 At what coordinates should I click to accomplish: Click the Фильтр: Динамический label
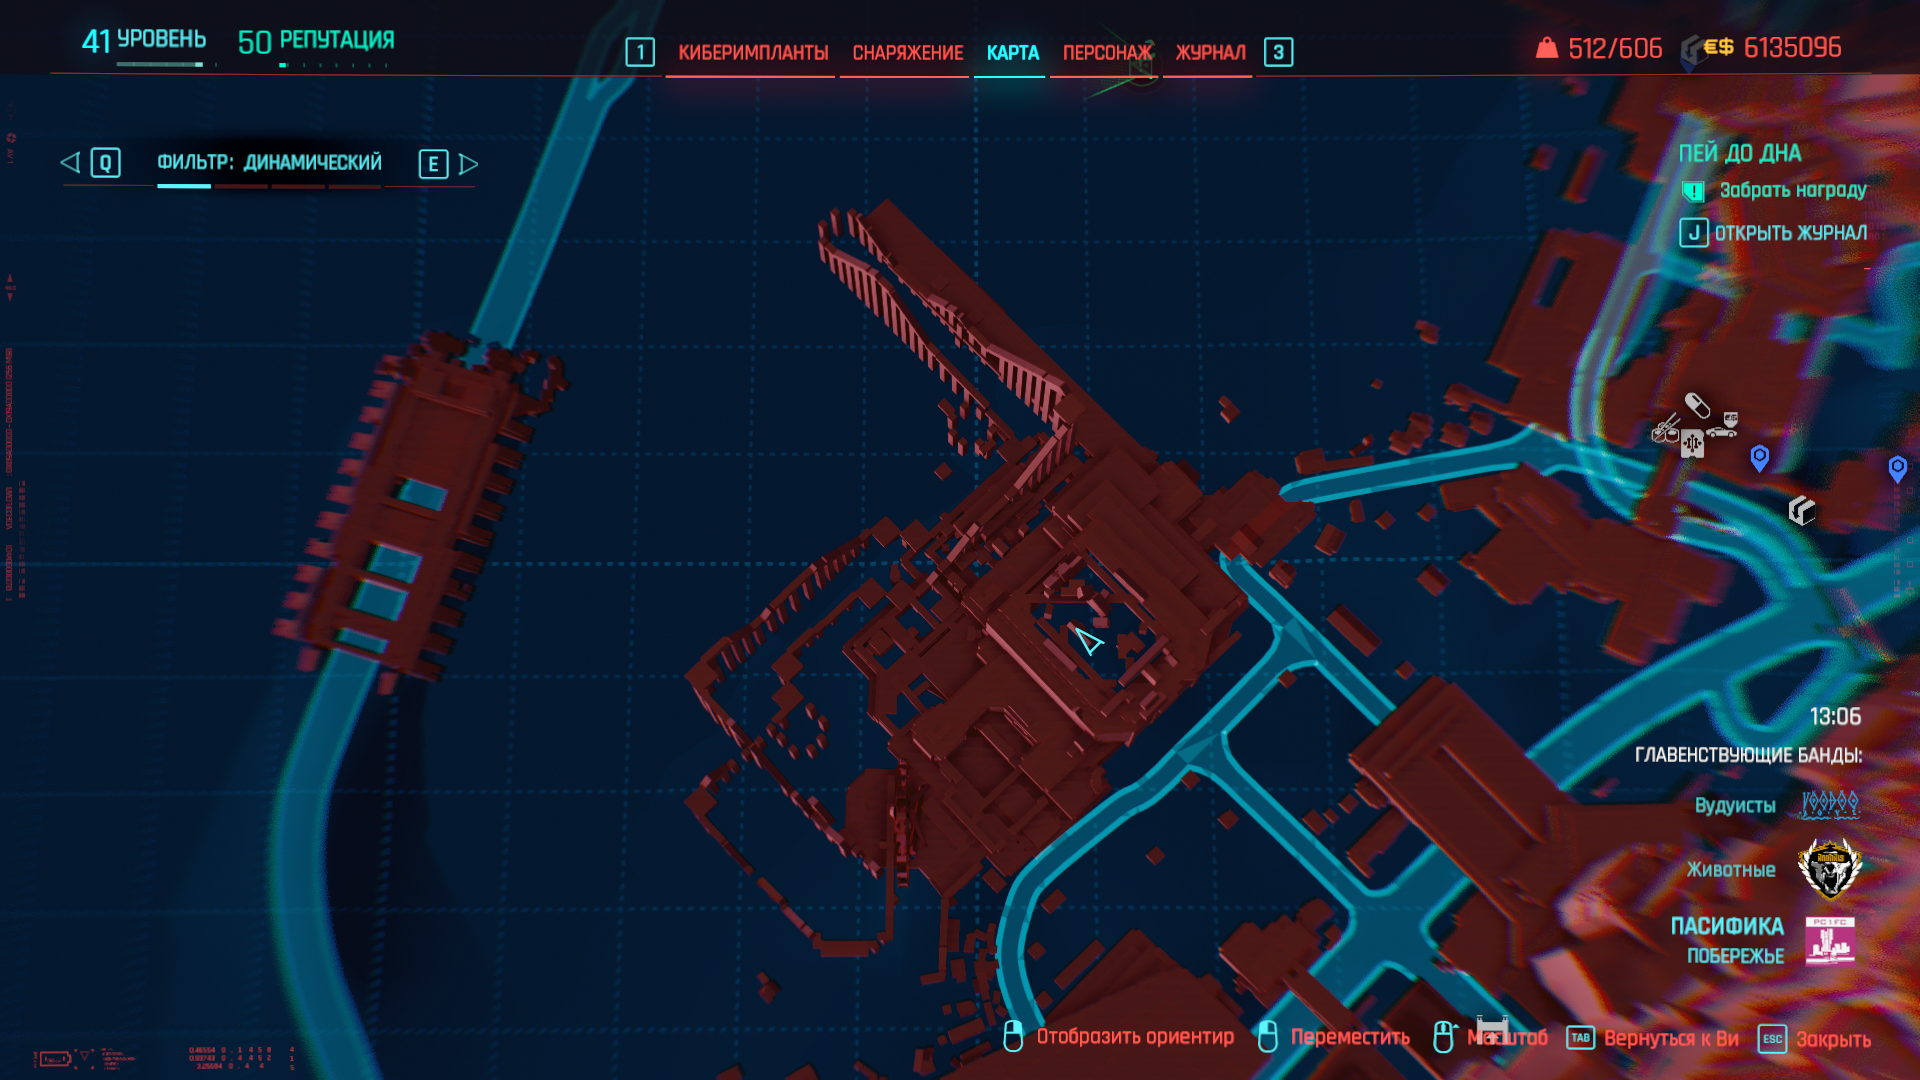269,162
